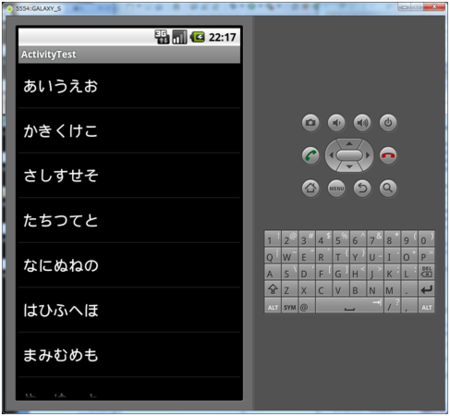Click the red end call button

(x=388, y=155)
